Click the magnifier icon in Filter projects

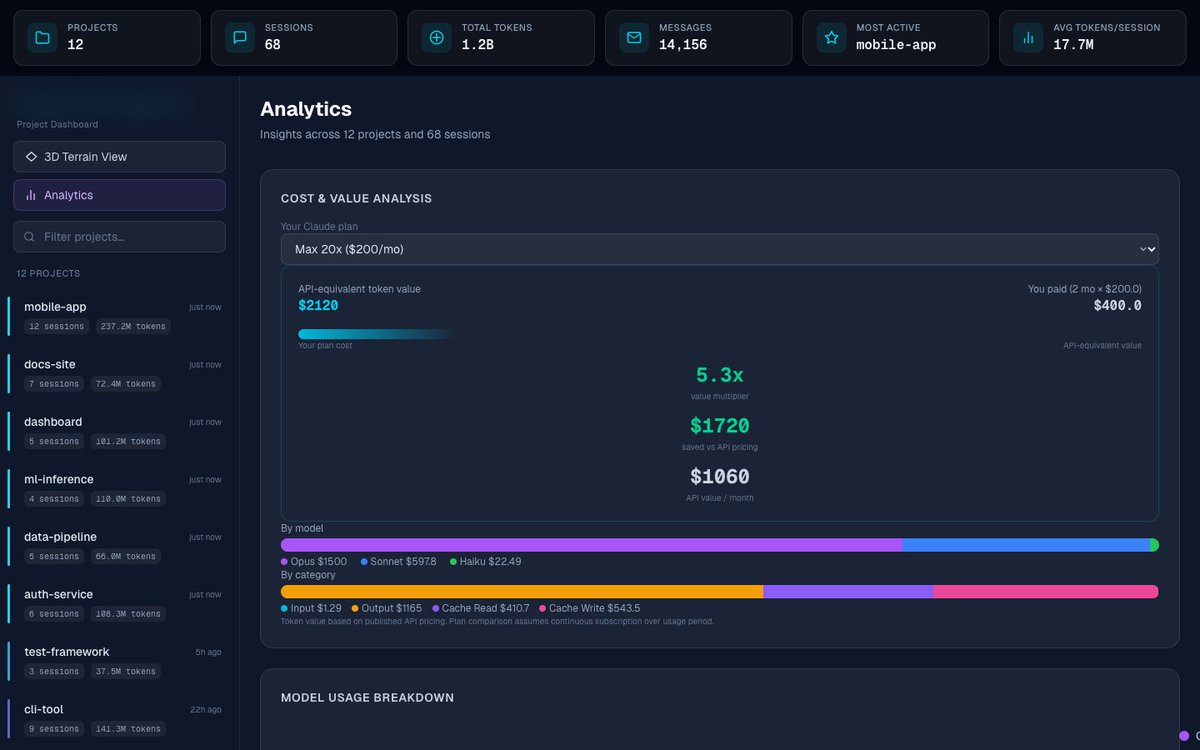tap(30, 237)
